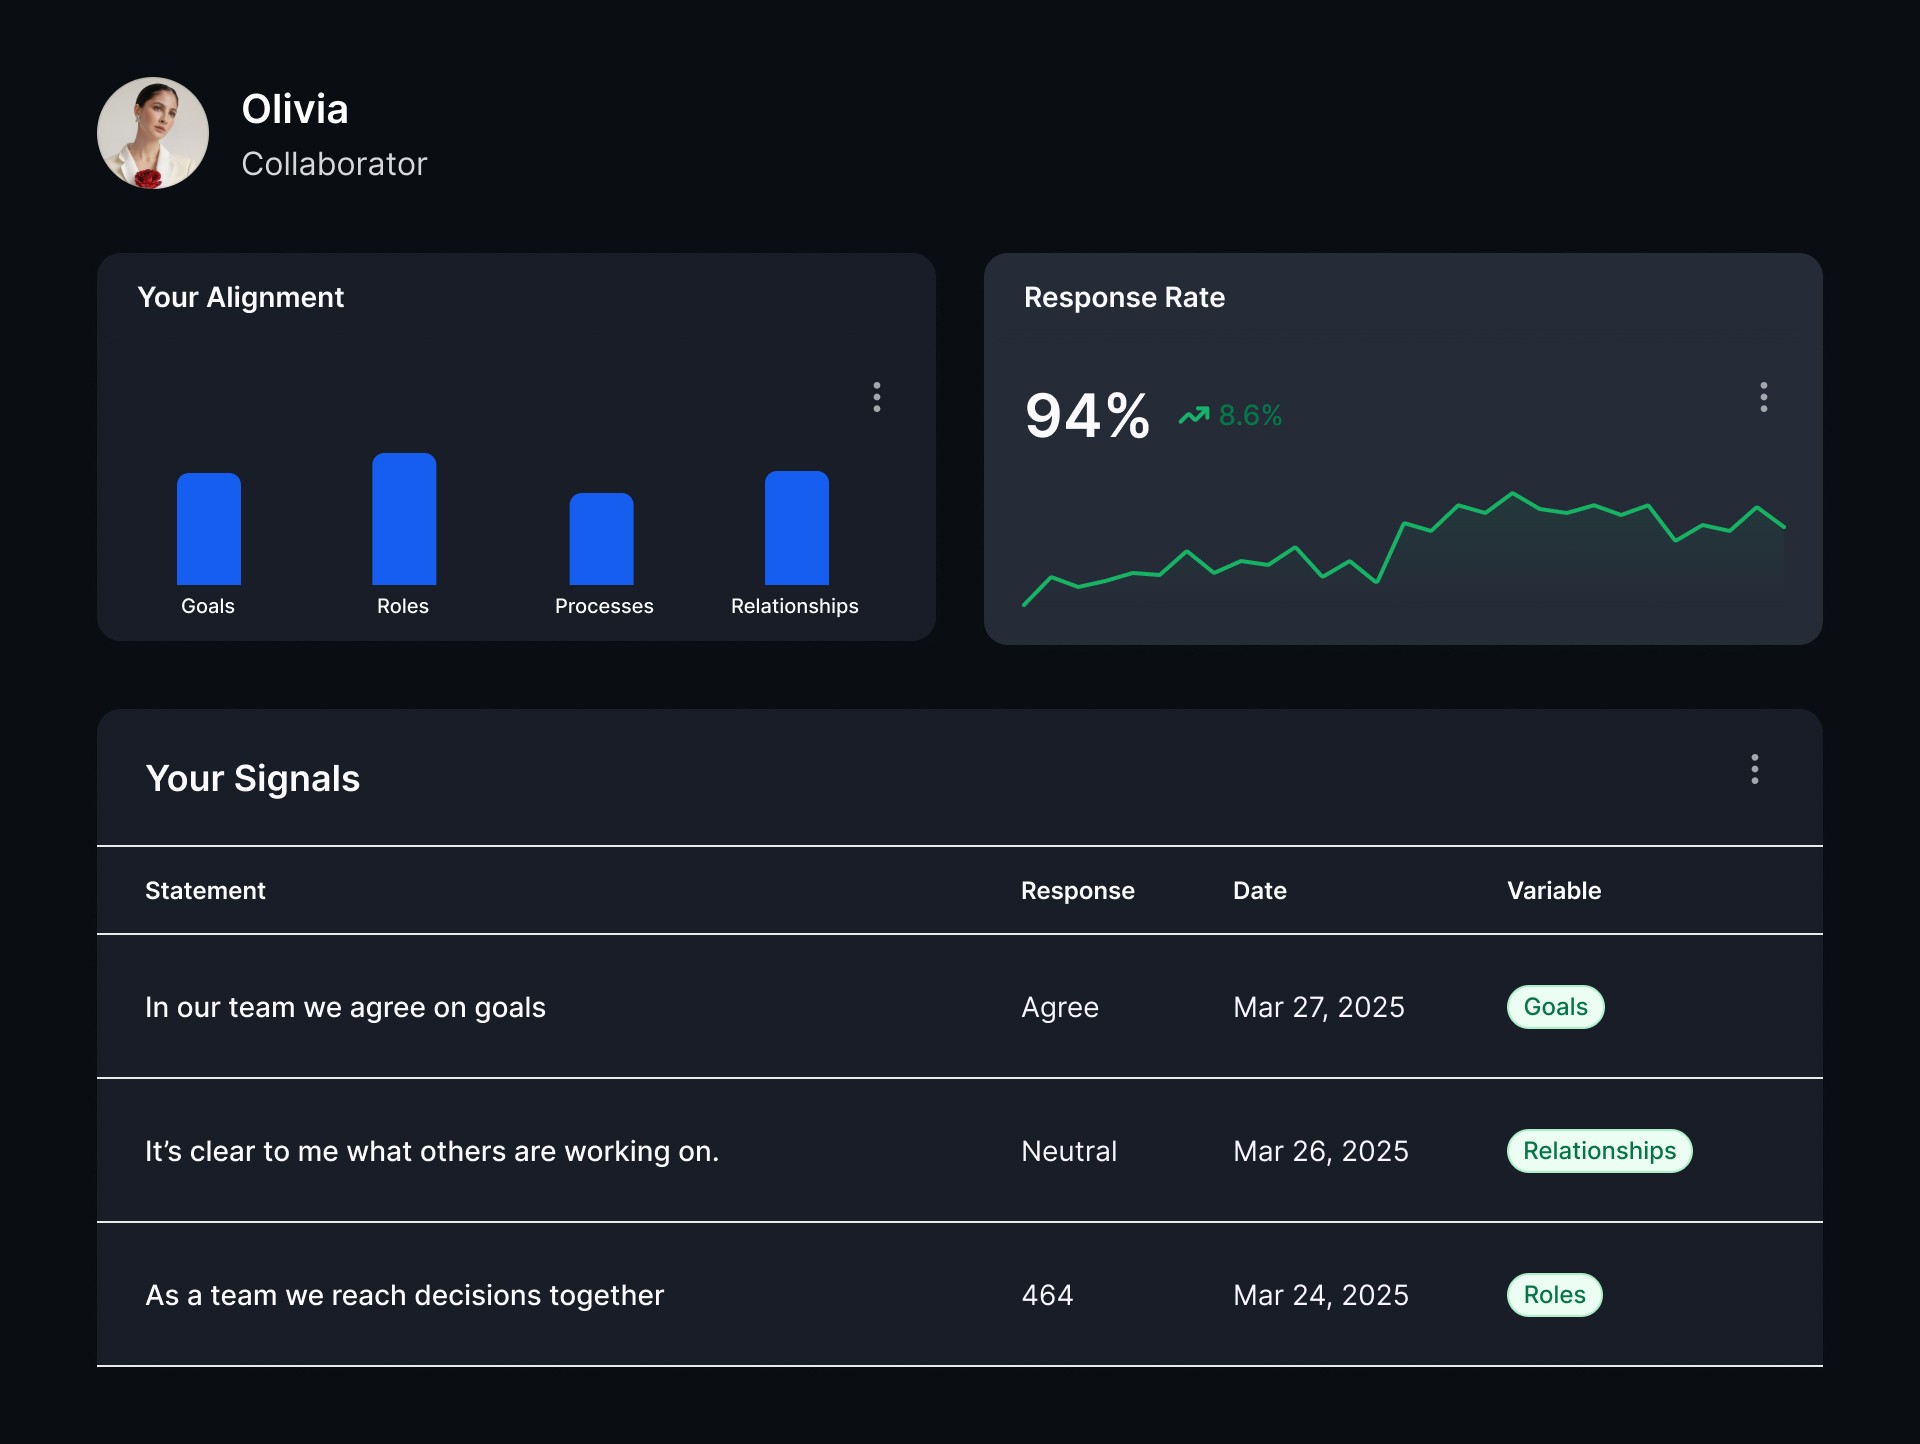
Task: Click the peak of the response rate line
Action: click(x=1512, y=493)
